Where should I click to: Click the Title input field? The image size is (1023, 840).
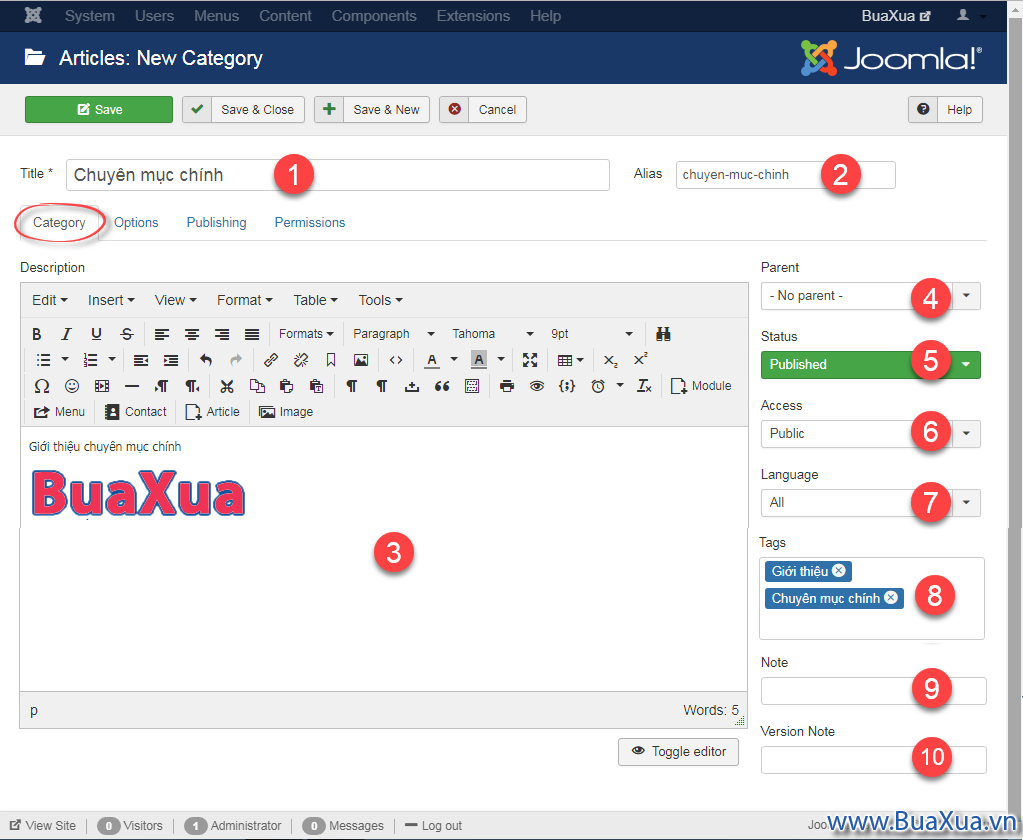[x=337, y=175]
